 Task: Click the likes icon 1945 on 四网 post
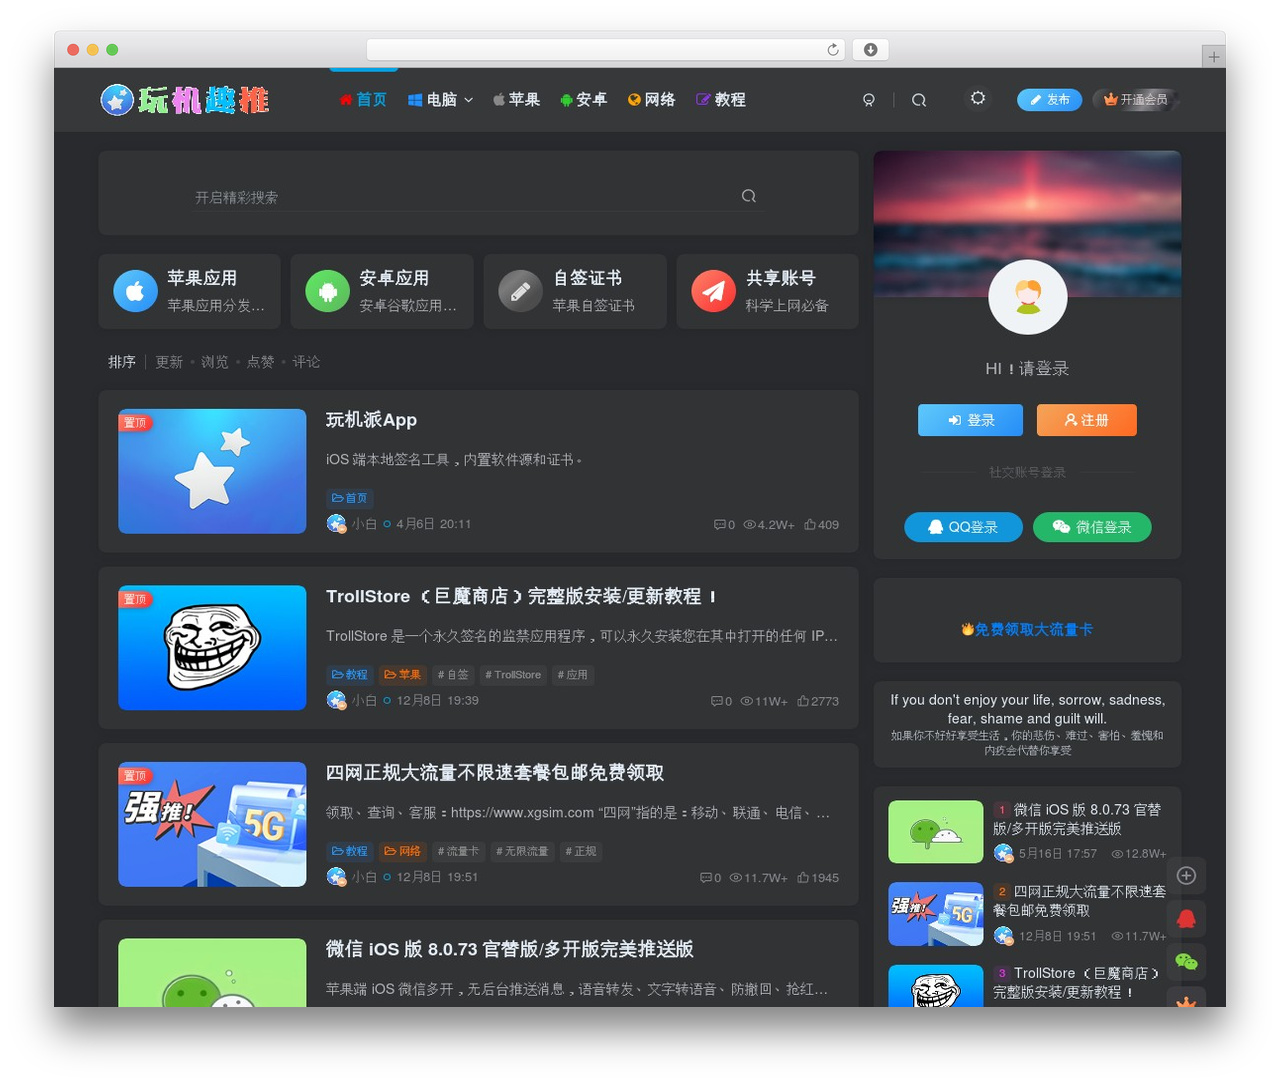click(x=817, y=878)
